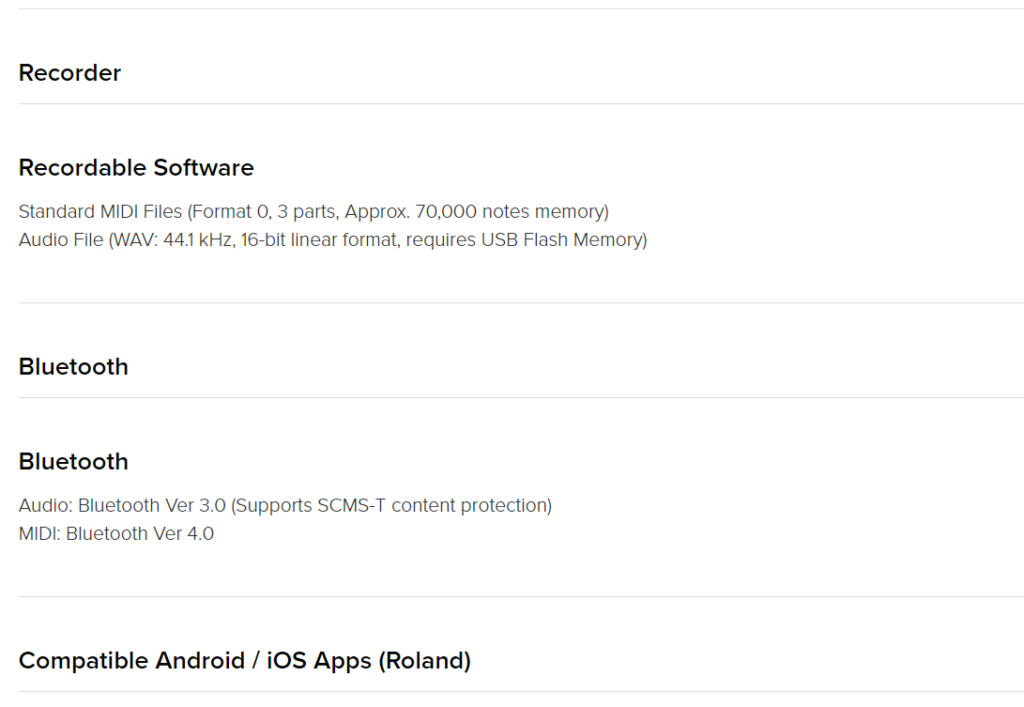
Task: Click the Recorder section heading
Action: 70,72
